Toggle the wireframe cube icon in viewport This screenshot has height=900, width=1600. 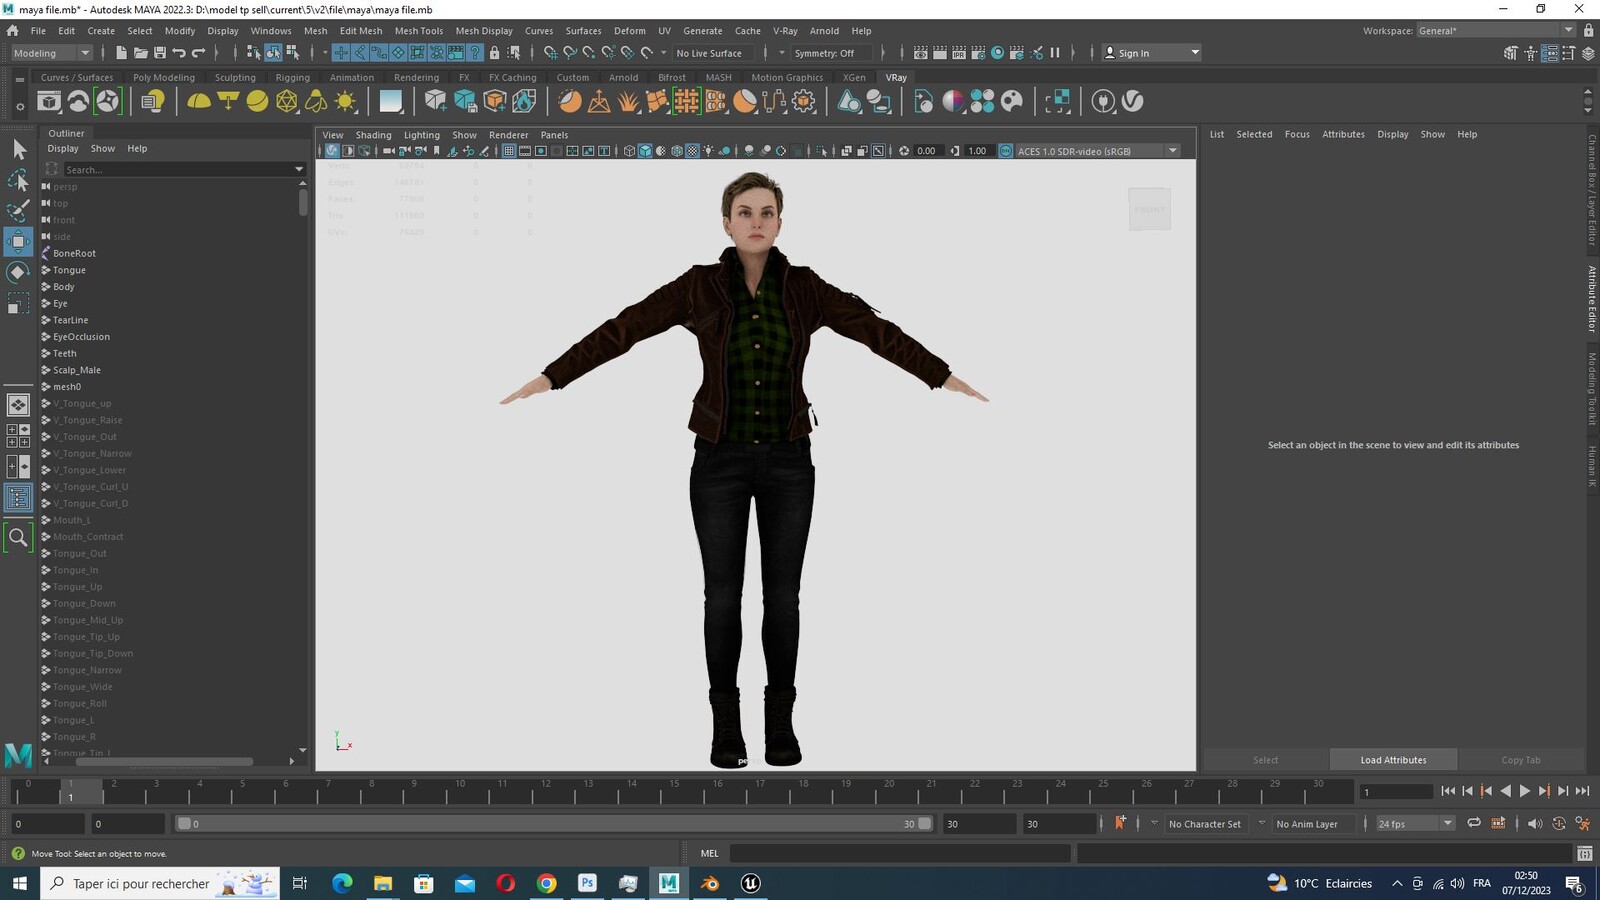[629, 151]
